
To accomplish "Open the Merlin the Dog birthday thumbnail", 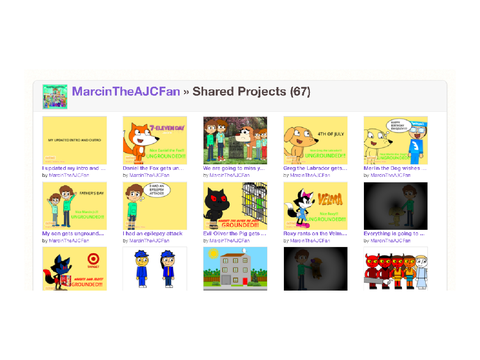I will (396, 140).
